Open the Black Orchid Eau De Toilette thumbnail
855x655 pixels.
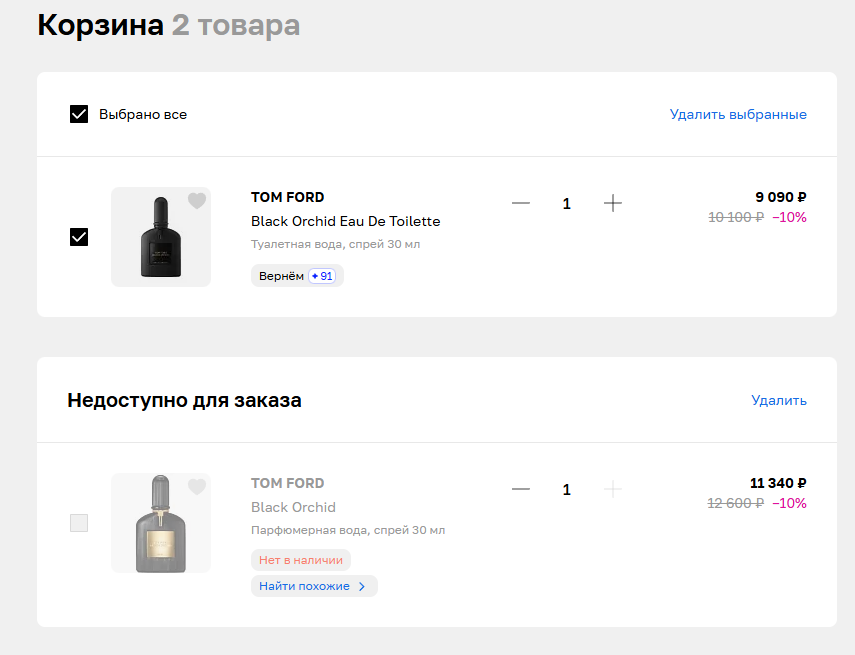(x=161, y=237)
